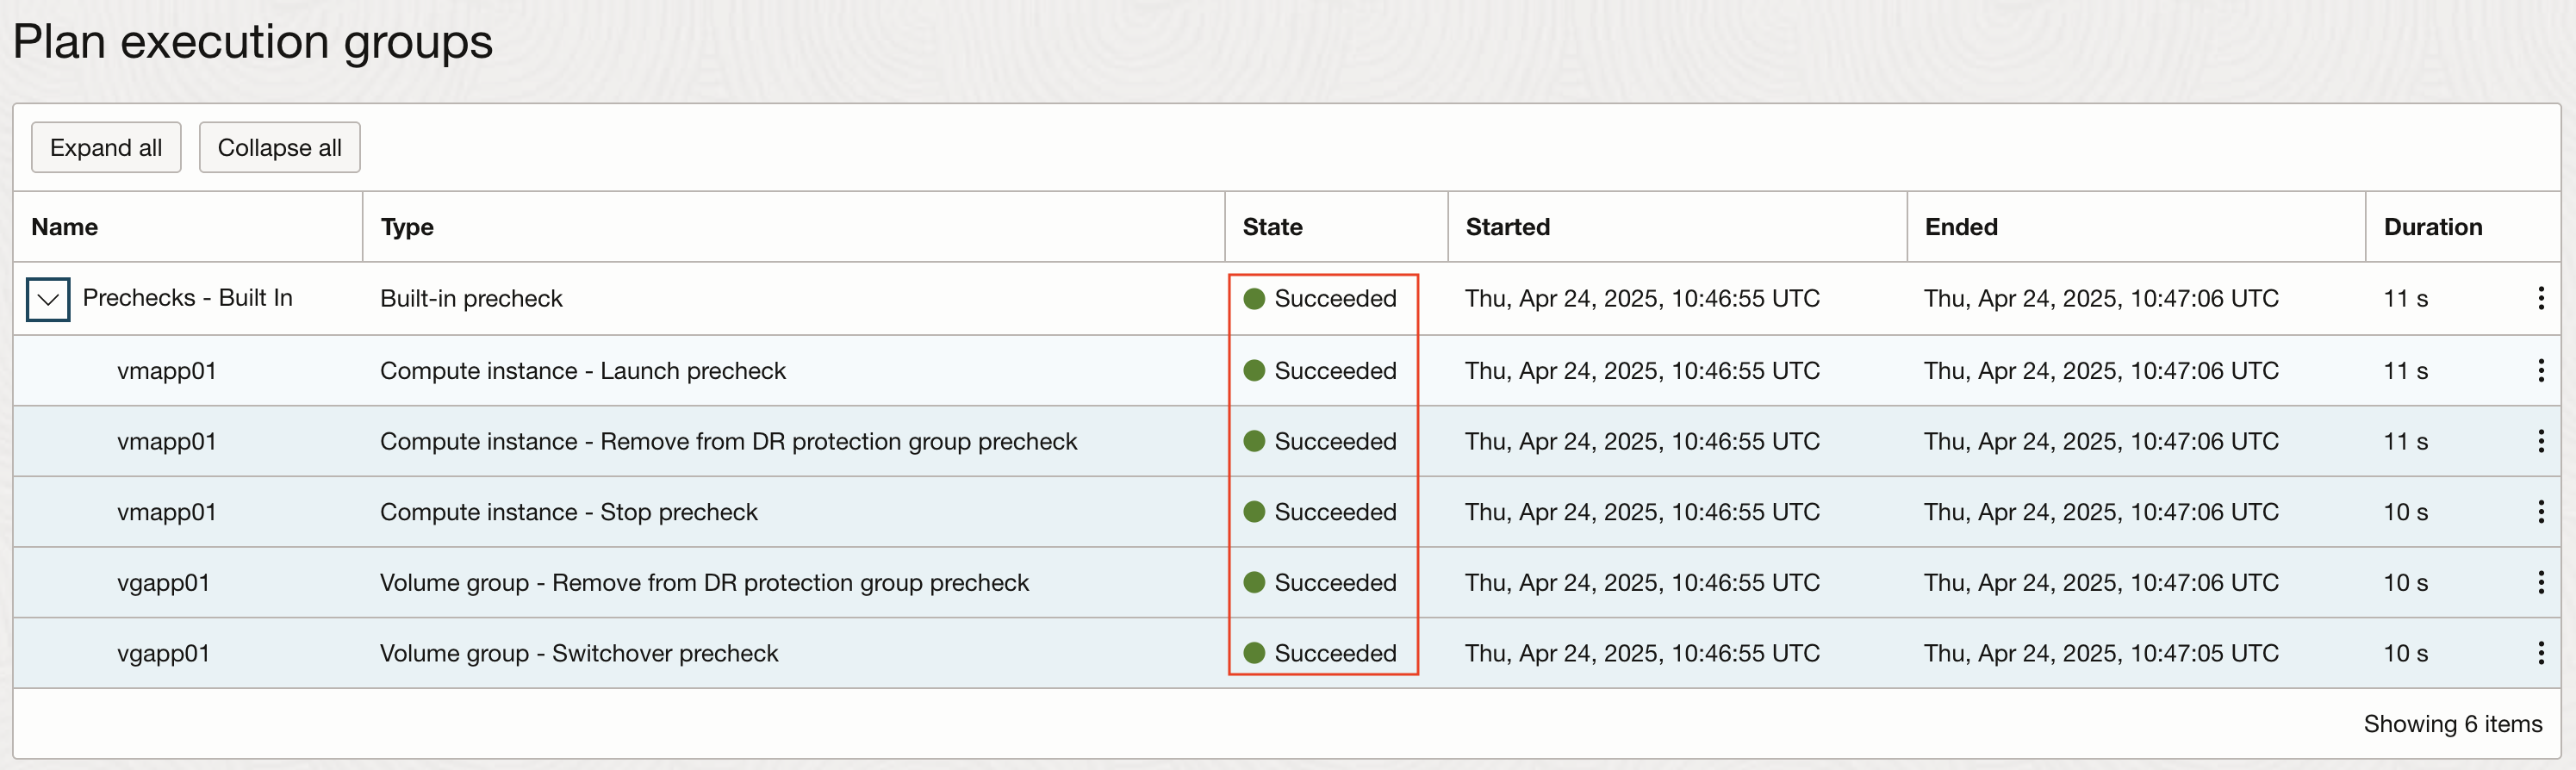Sort table by the Name column header
Screen dimensions: 2576x770
(63, 227)
